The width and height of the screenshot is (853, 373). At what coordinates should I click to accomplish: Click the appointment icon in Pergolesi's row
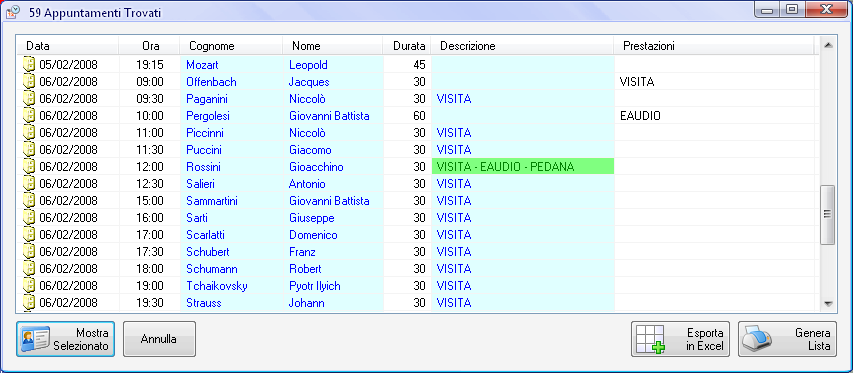pyautogui.click(x=29, y=116)
